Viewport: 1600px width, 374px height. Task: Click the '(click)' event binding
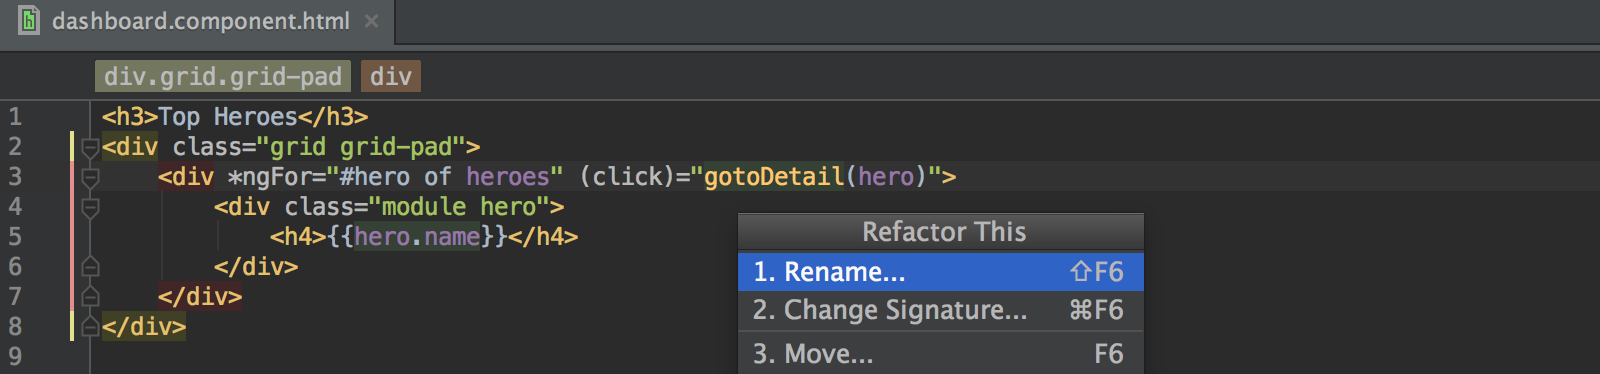[627, 177]
